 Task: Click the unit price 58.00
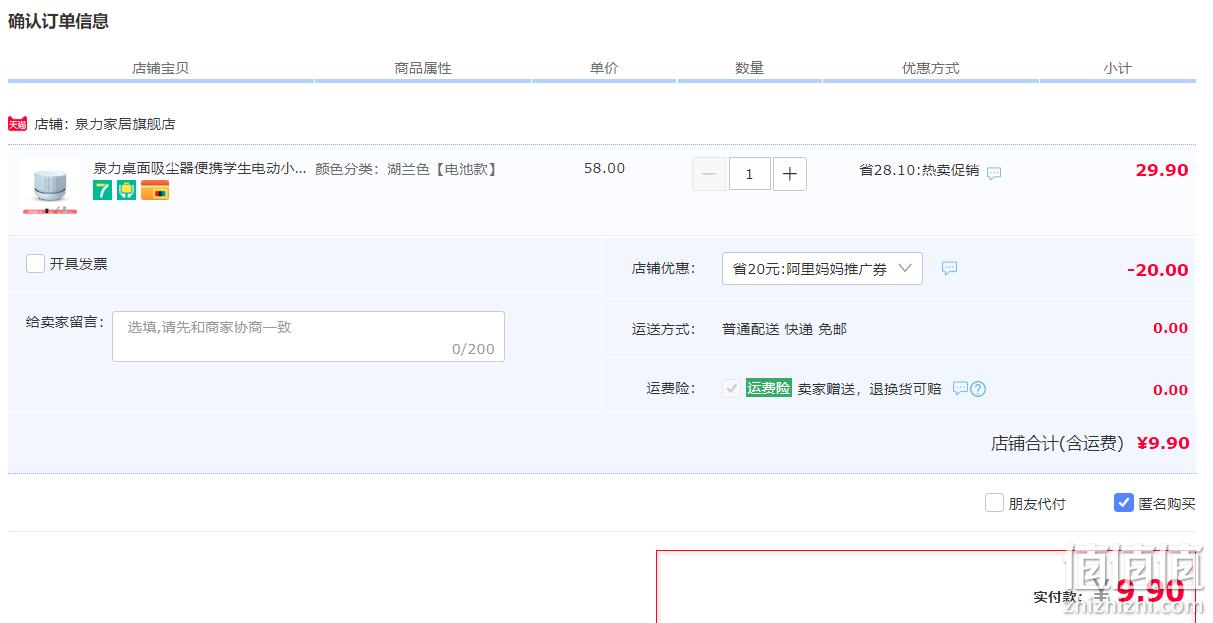pos(604,168)
